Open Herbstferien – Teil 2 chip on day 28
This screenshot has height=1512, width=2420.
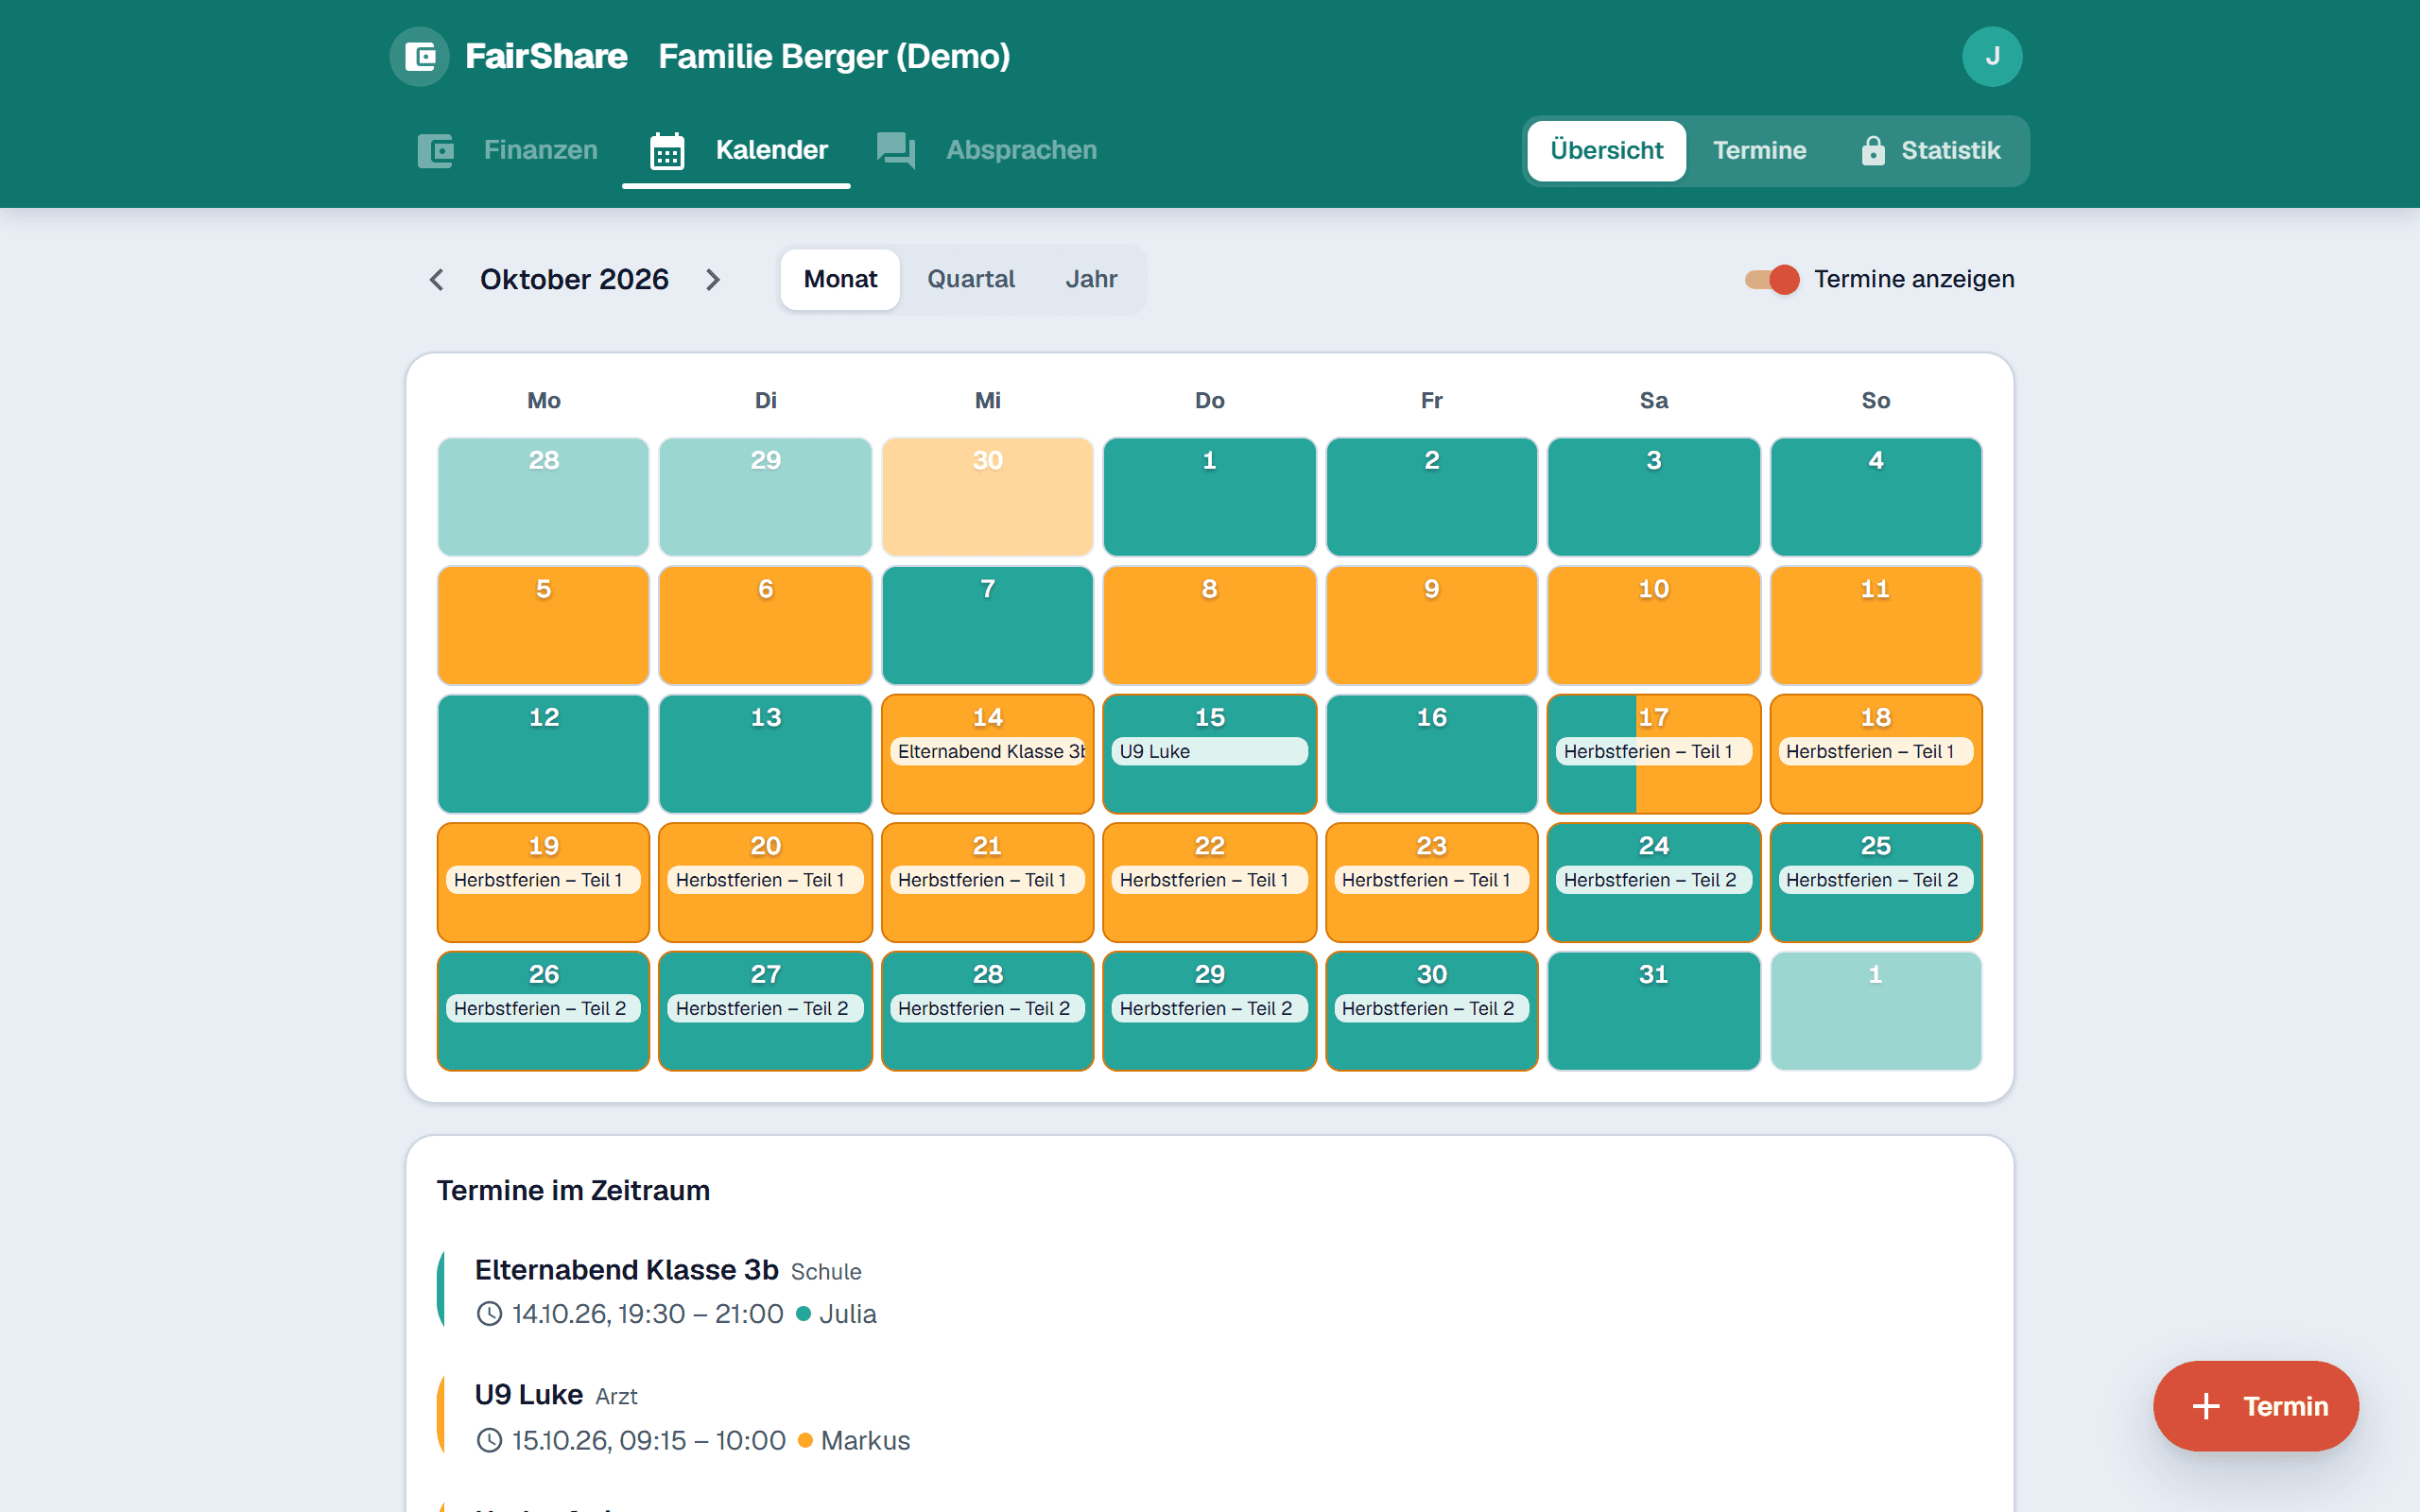tap(987, 1009)
